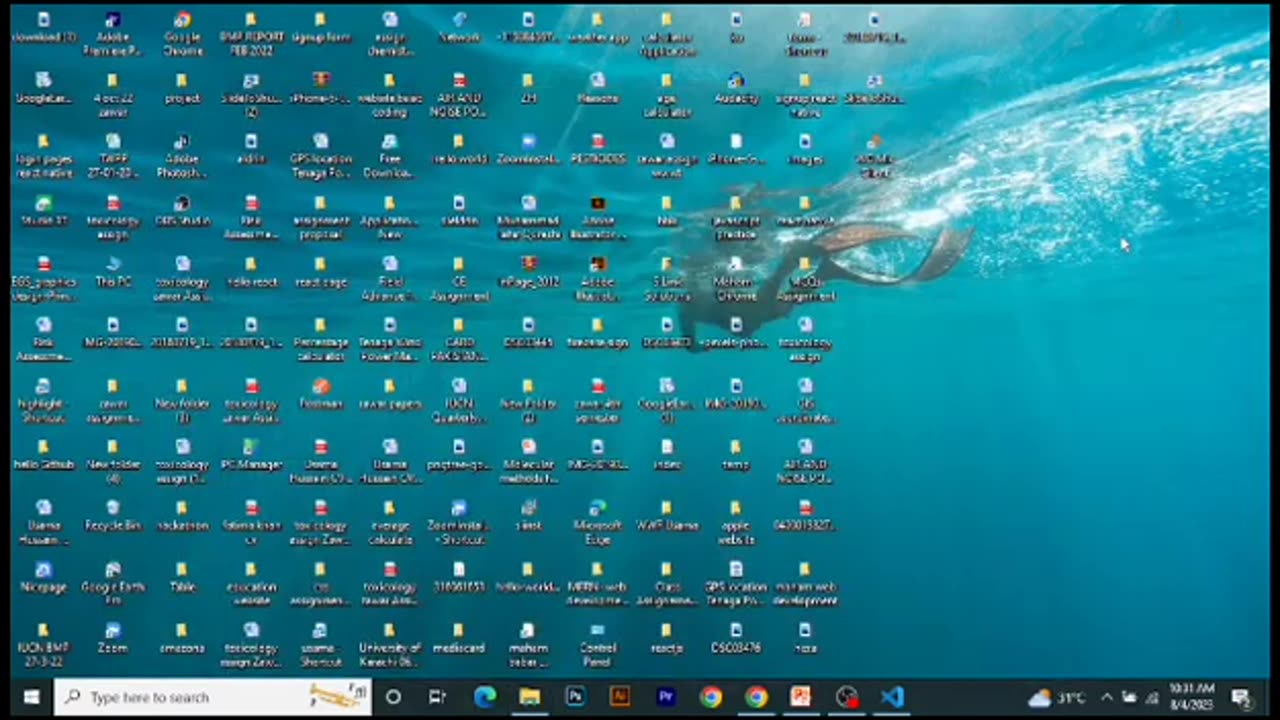Select the Microsoft Edge desktop shortcut
The height and width of the screenshot is (720, 1280).
coord(597,522)
